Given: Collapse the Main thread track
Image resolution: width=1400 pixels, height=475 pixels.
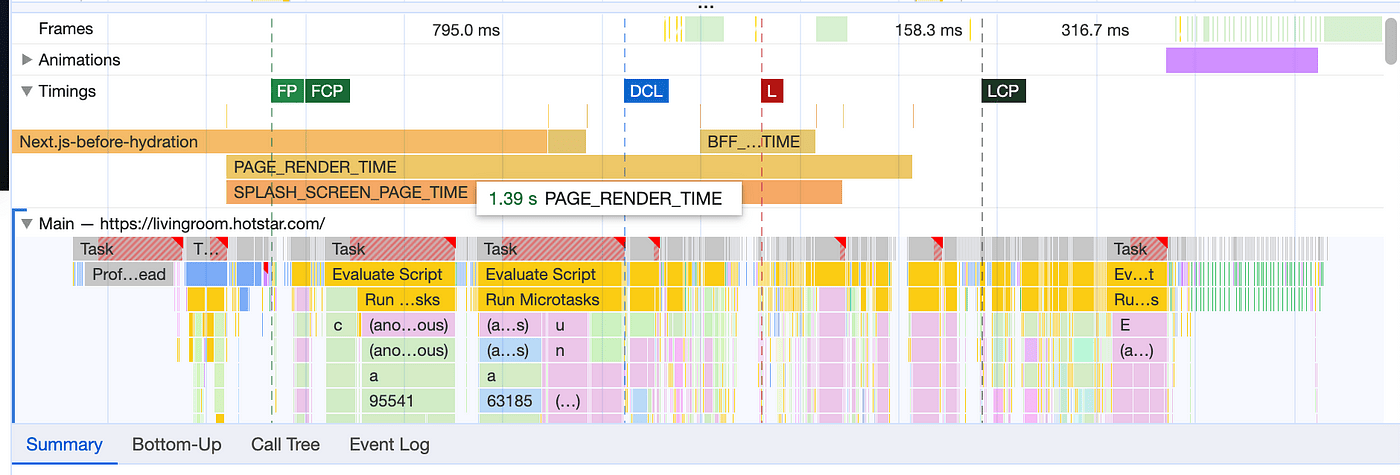Looking at the screenshot, I should [x=27, y=224].
